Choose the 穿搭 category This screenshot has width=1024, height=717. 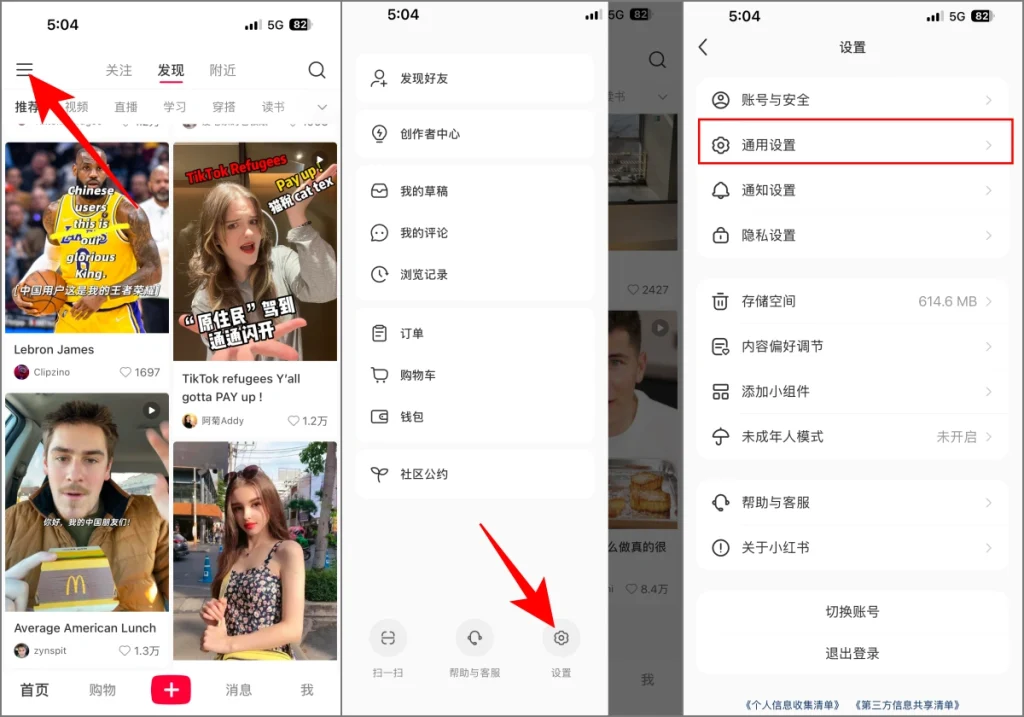[224, 106]
